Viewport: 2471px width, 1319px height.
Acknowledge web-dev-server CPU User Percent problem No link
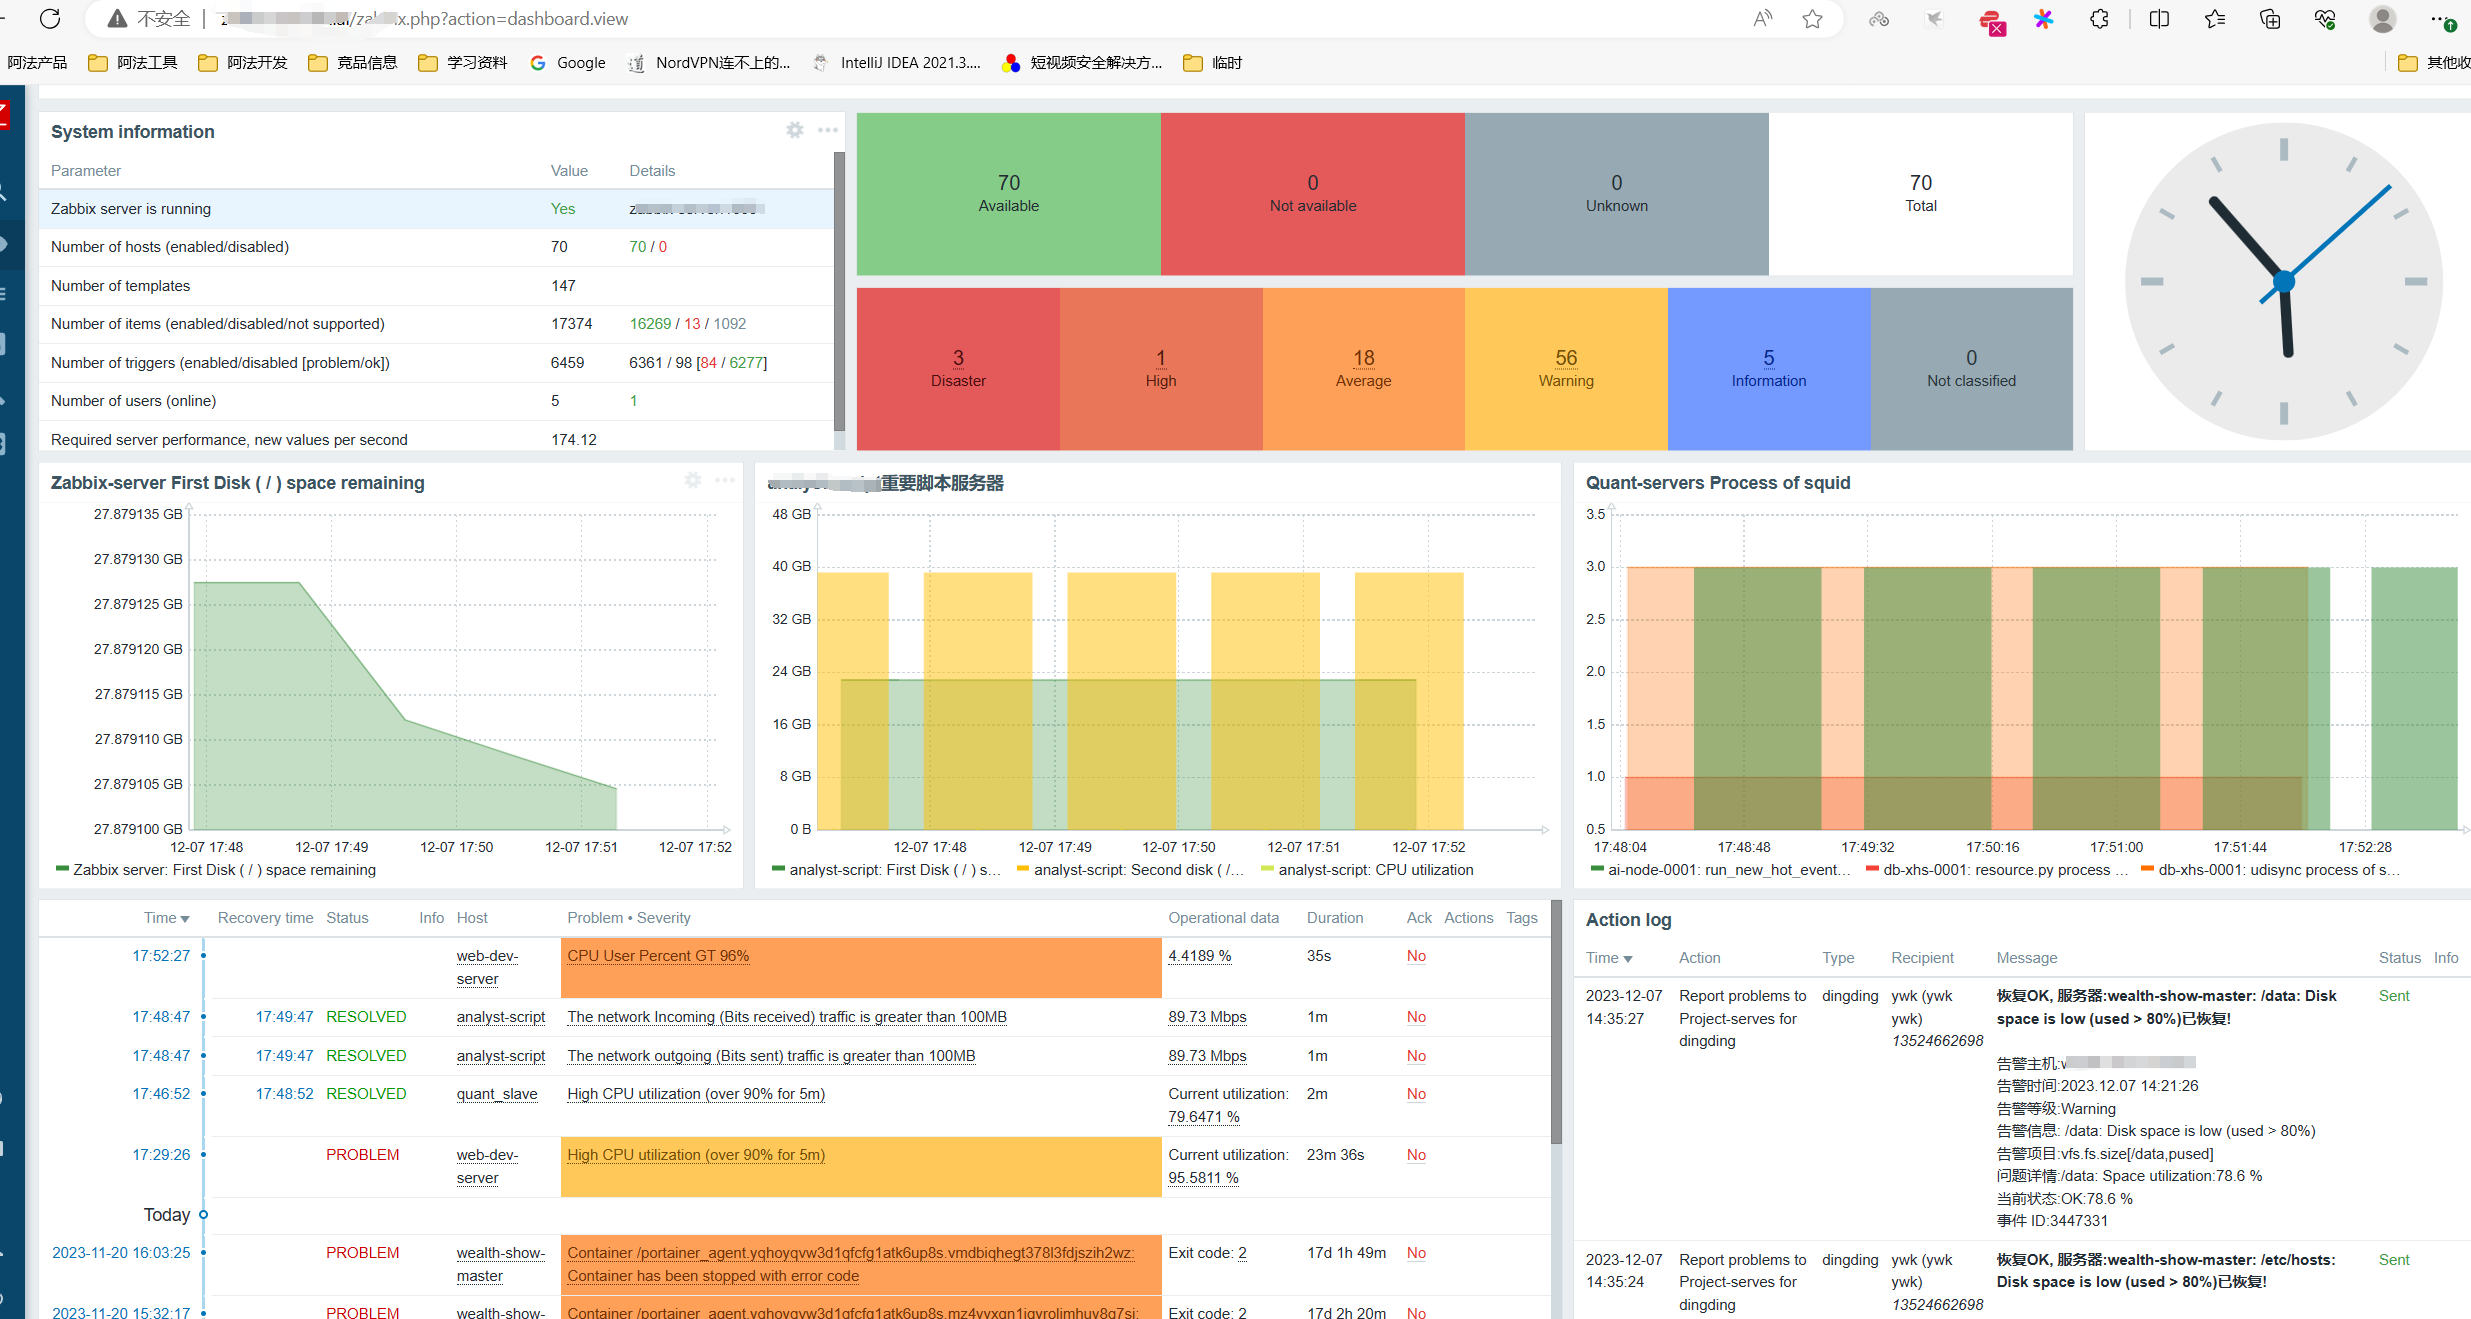pos(1416,956)
